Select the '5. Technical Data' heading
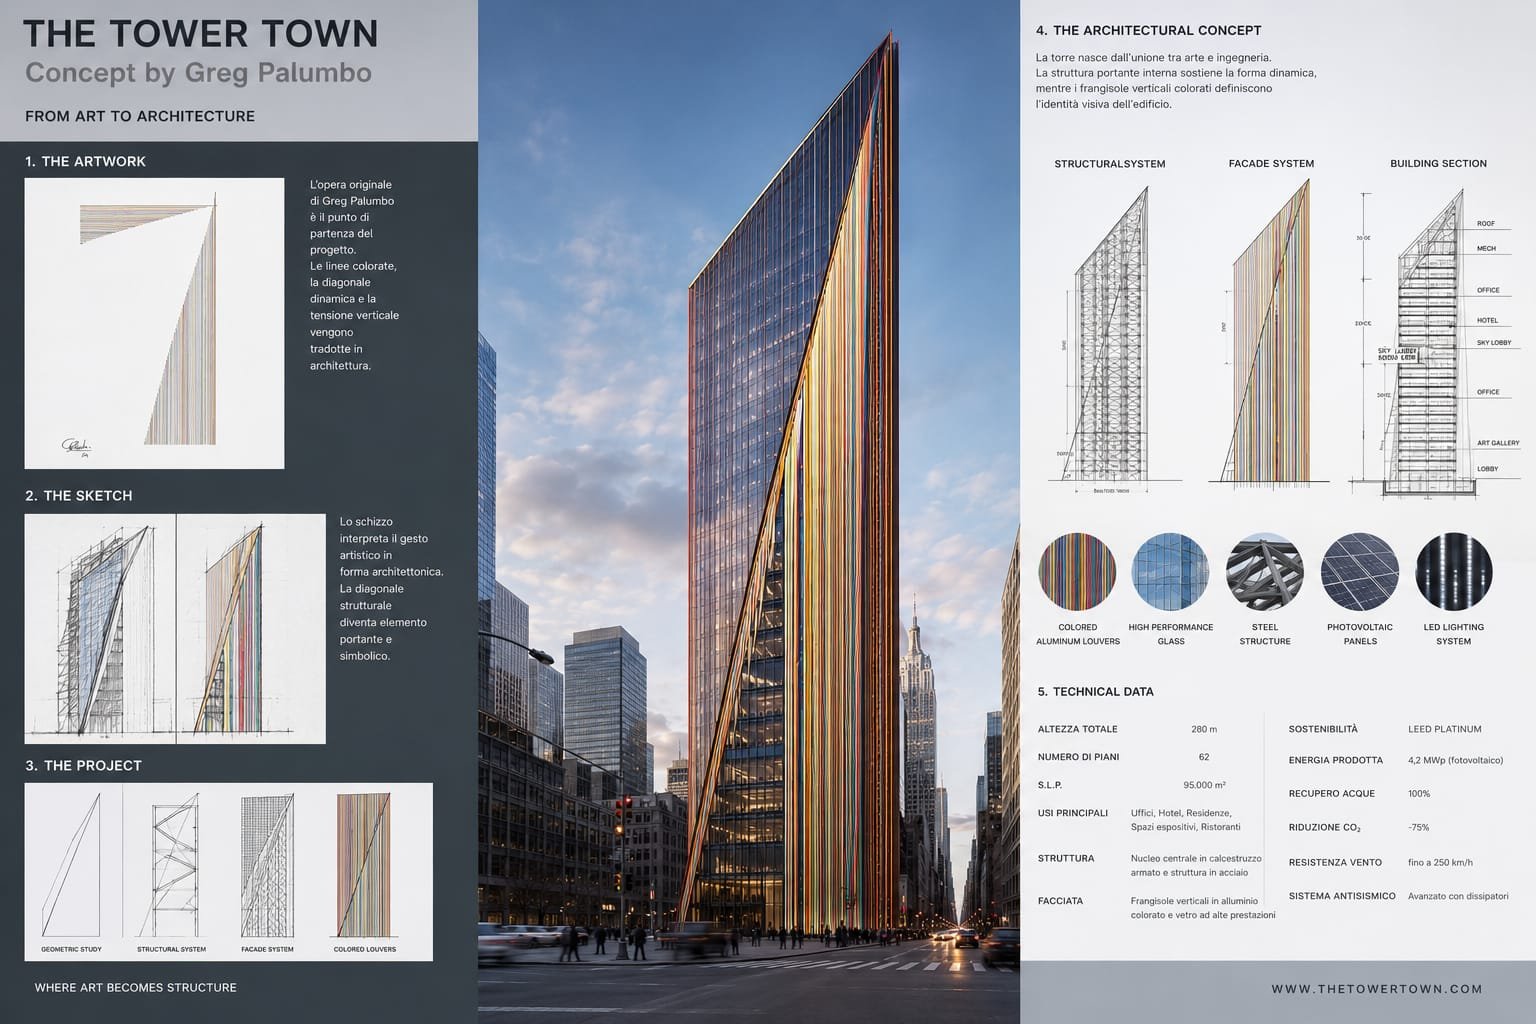 click(x=1095, y=692)
